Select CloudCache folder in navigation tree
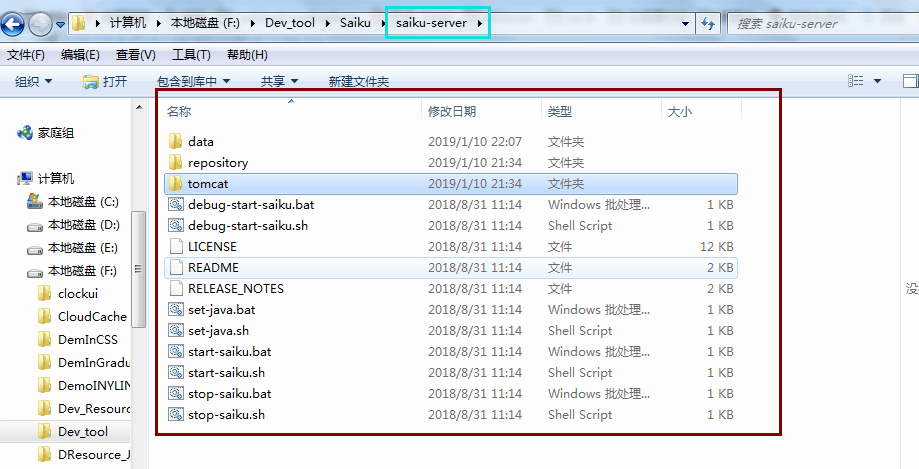This screenshot has width=919, height=469. click(x=92, y=317)
